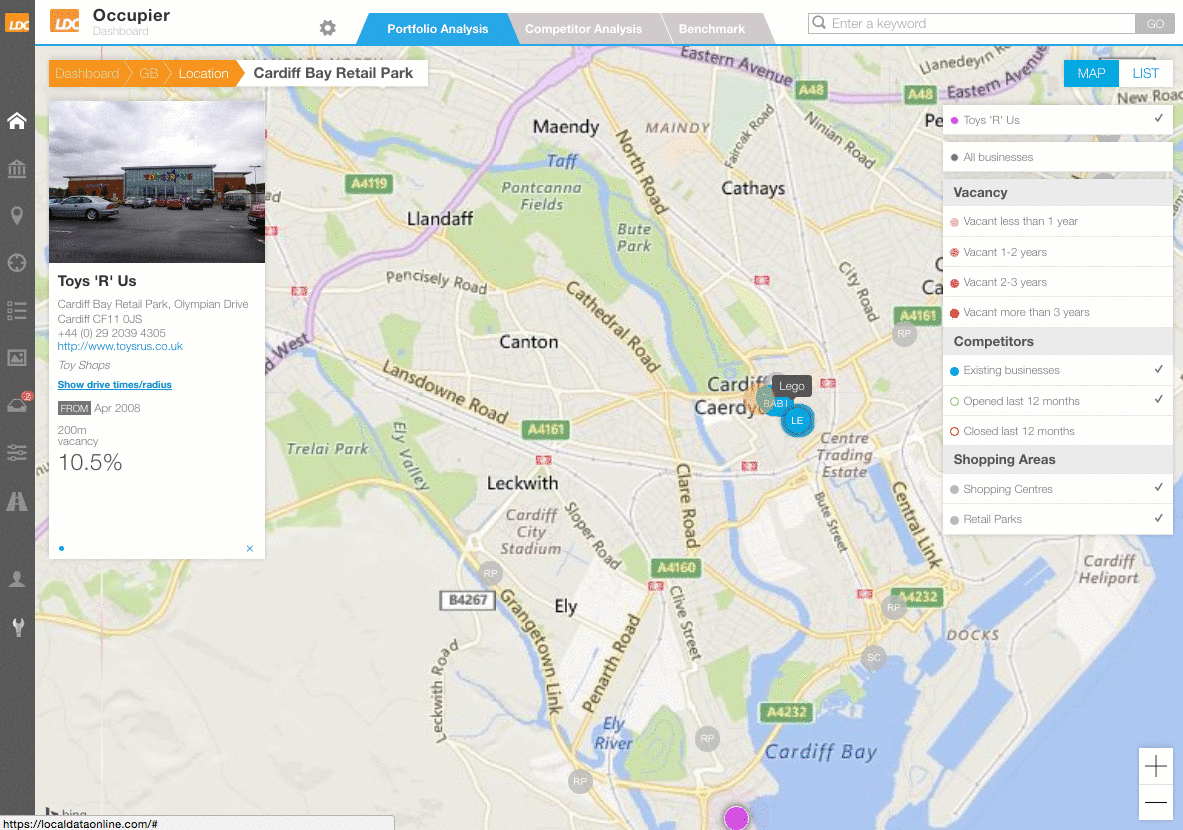
Task: Click the orange LDC logo beside Occupier
Action: click(x=65, y=21)
